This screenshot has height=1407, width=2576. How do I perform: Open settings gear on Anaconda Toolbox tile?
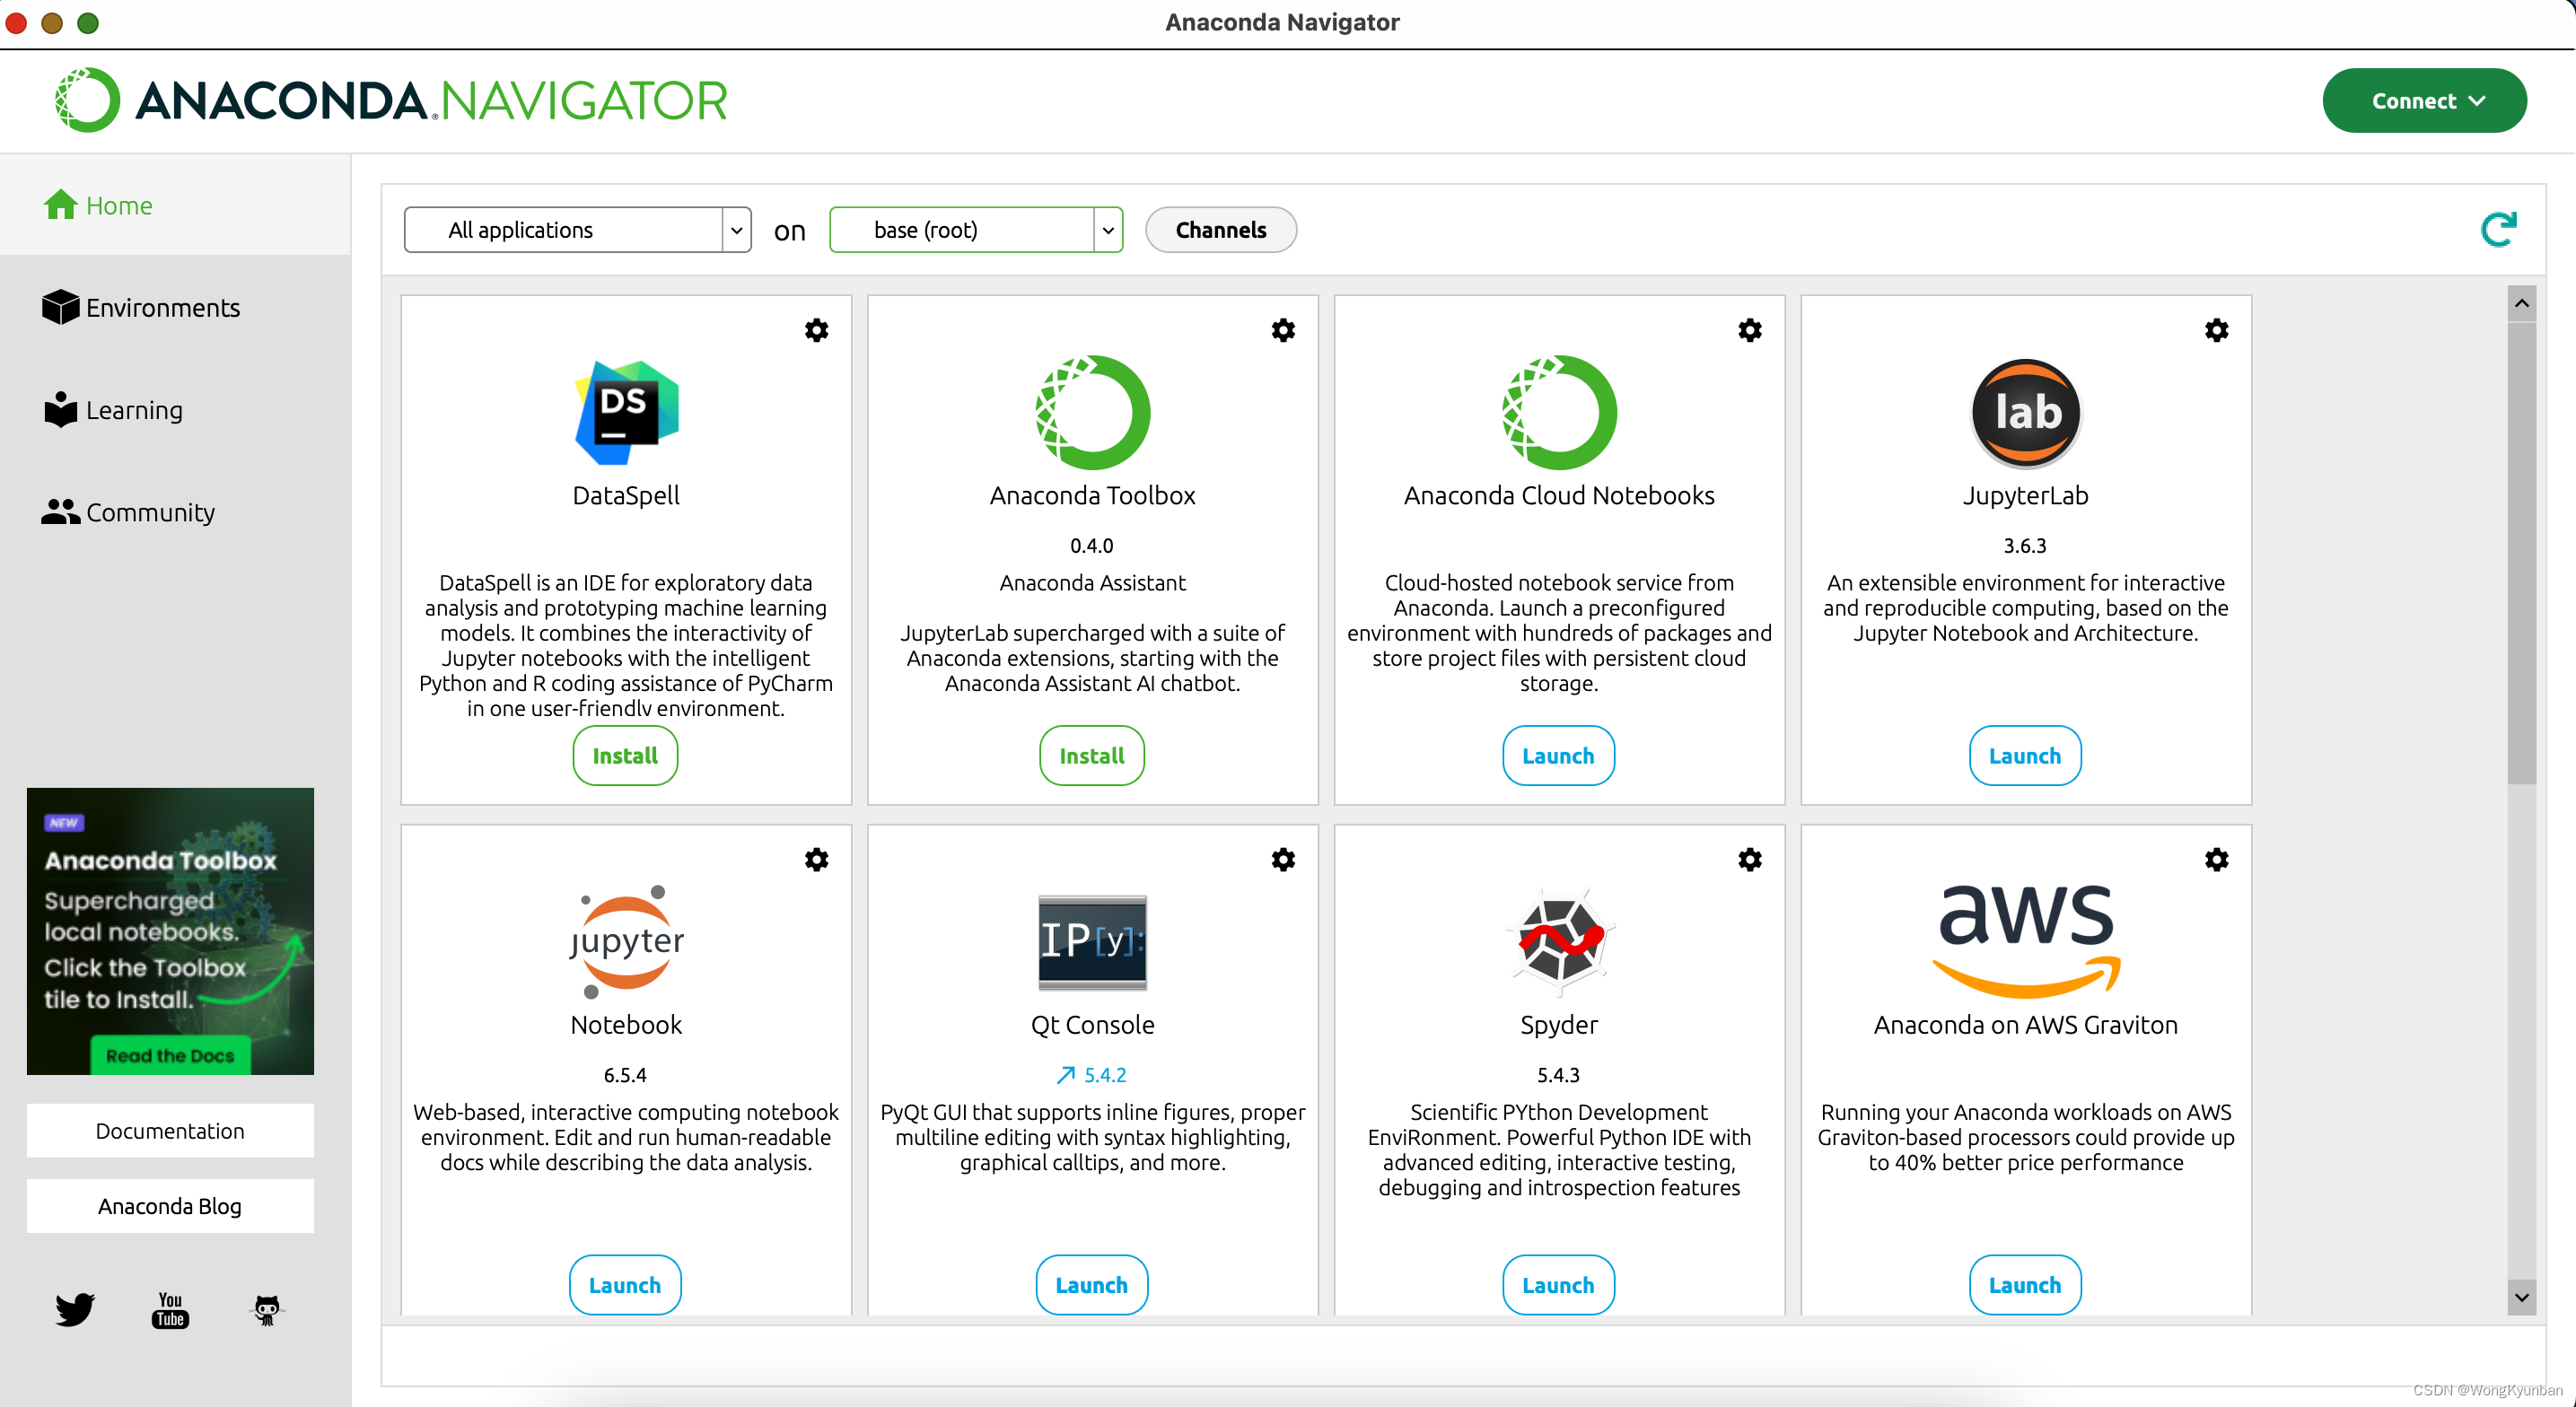1283,330
